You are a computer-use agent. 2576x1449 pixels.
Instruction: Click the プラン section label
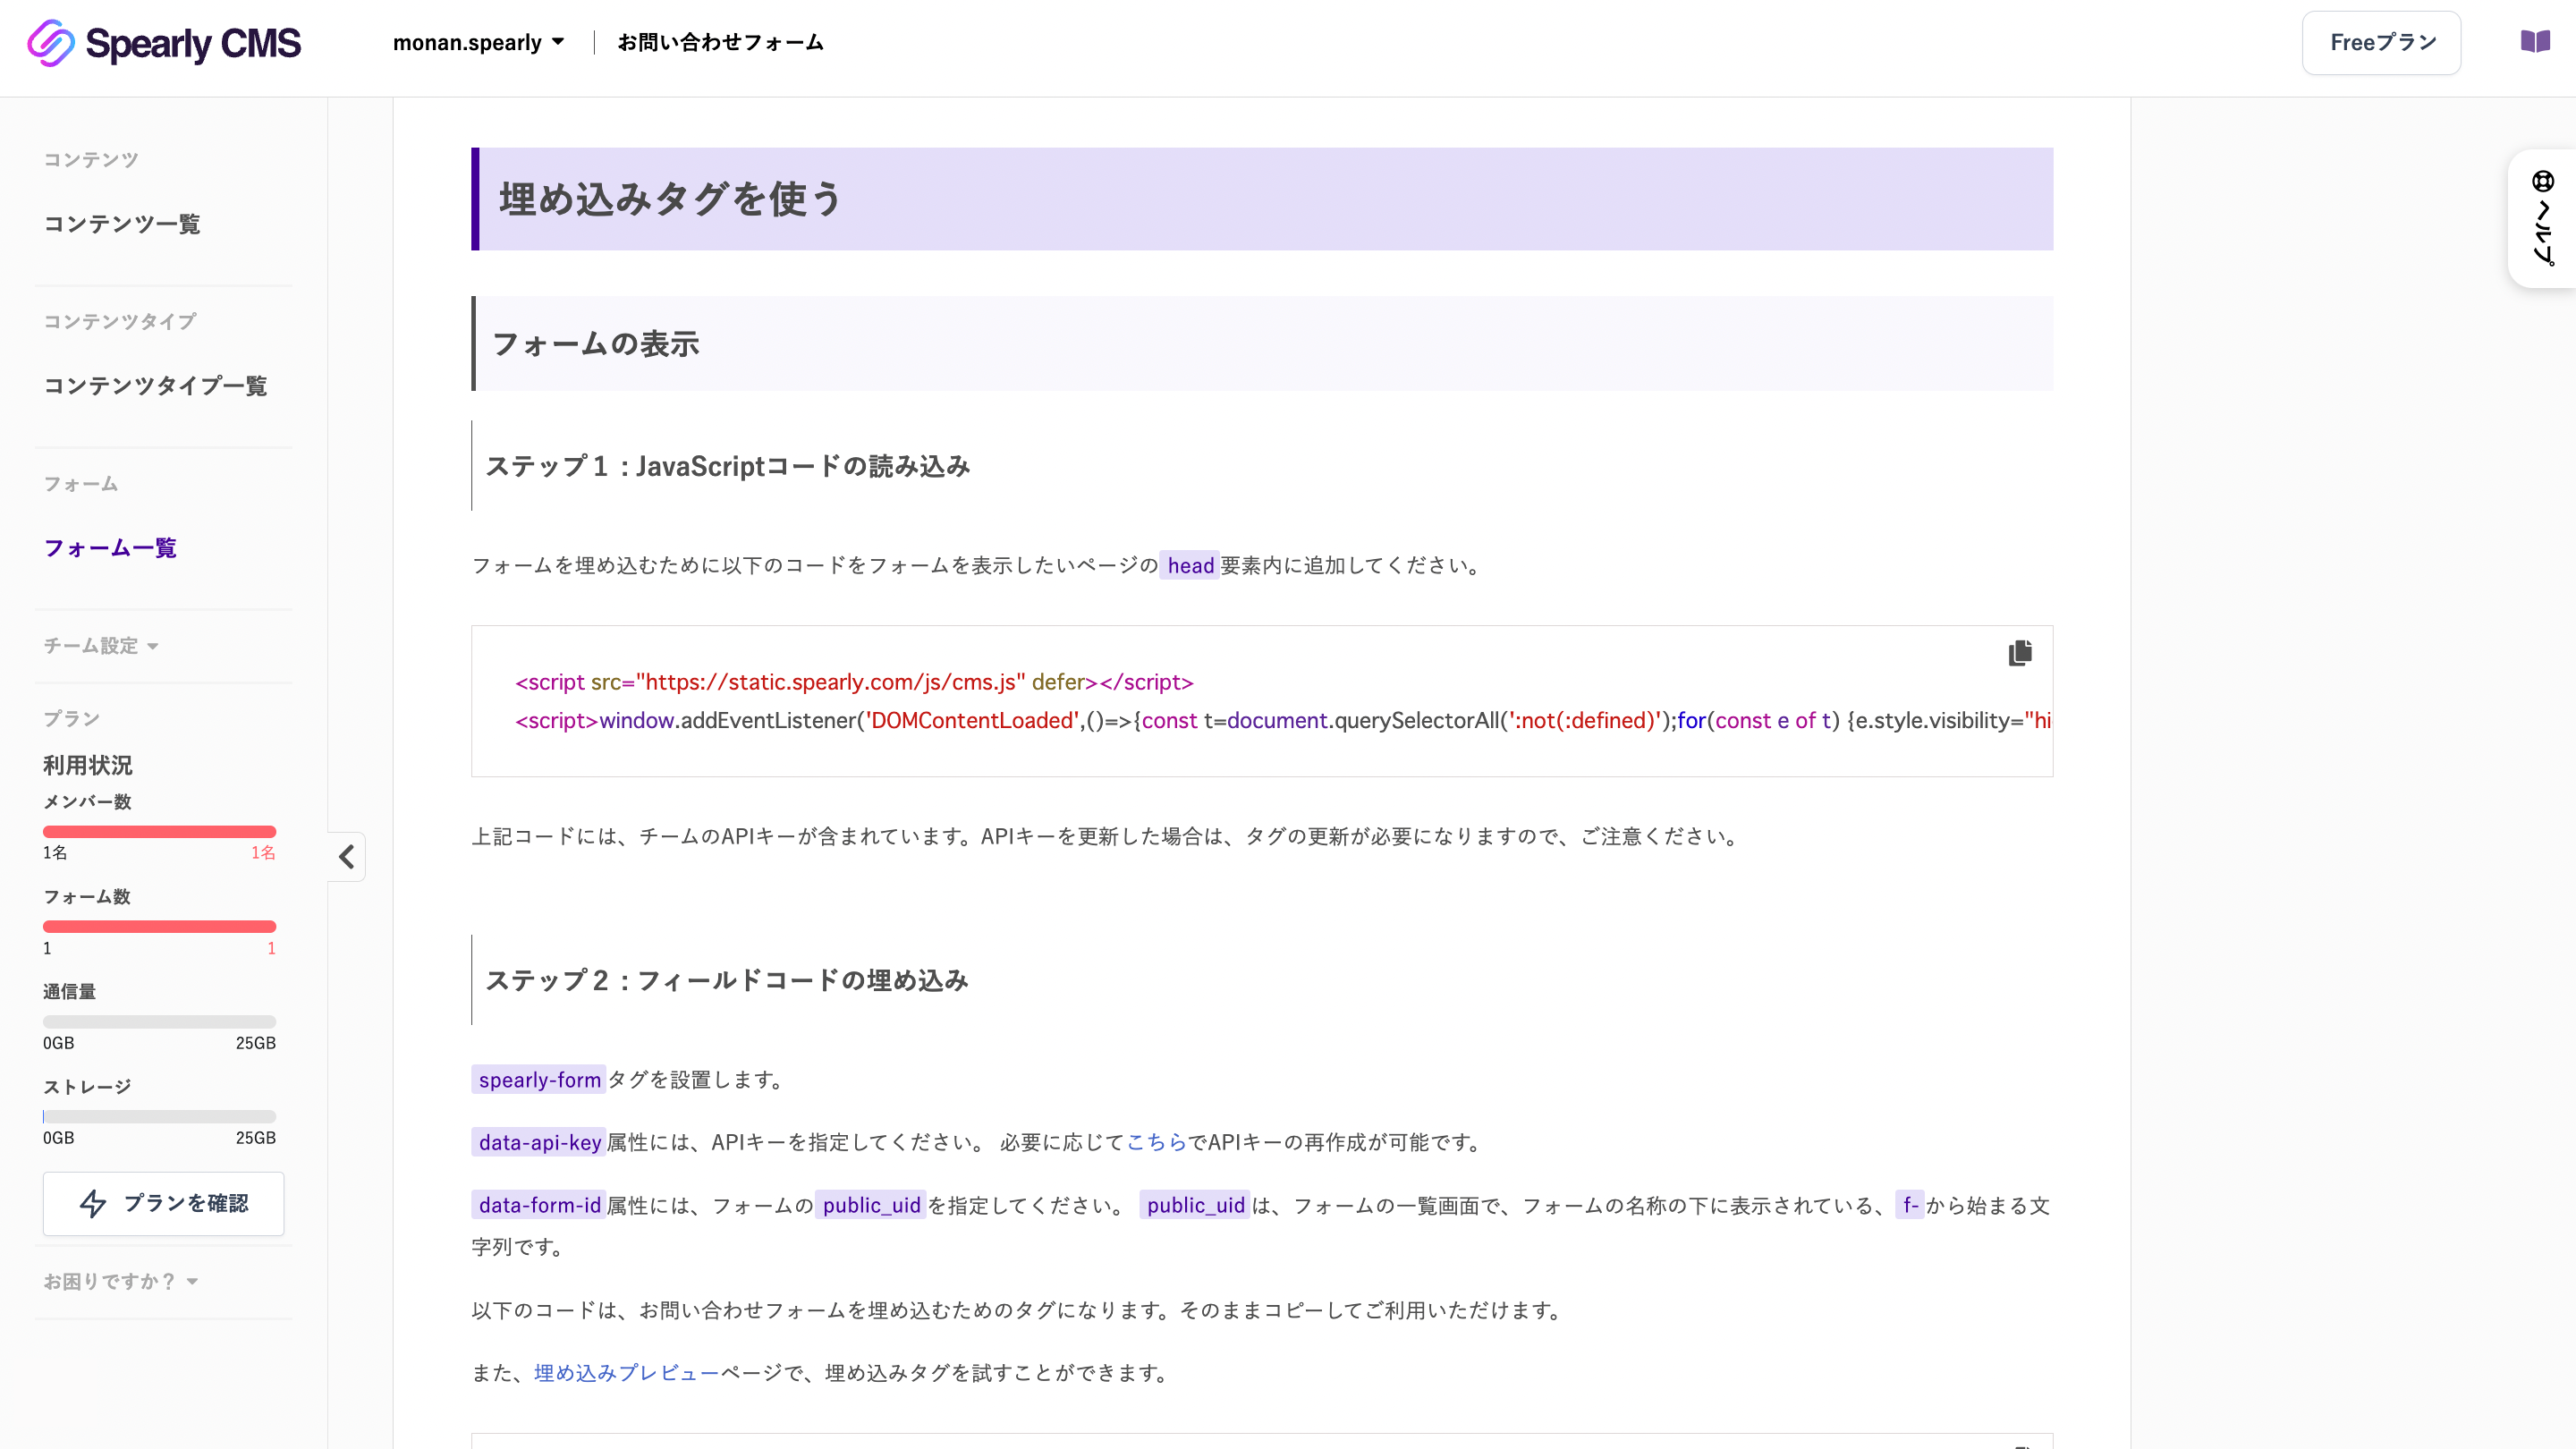[71, 719]
